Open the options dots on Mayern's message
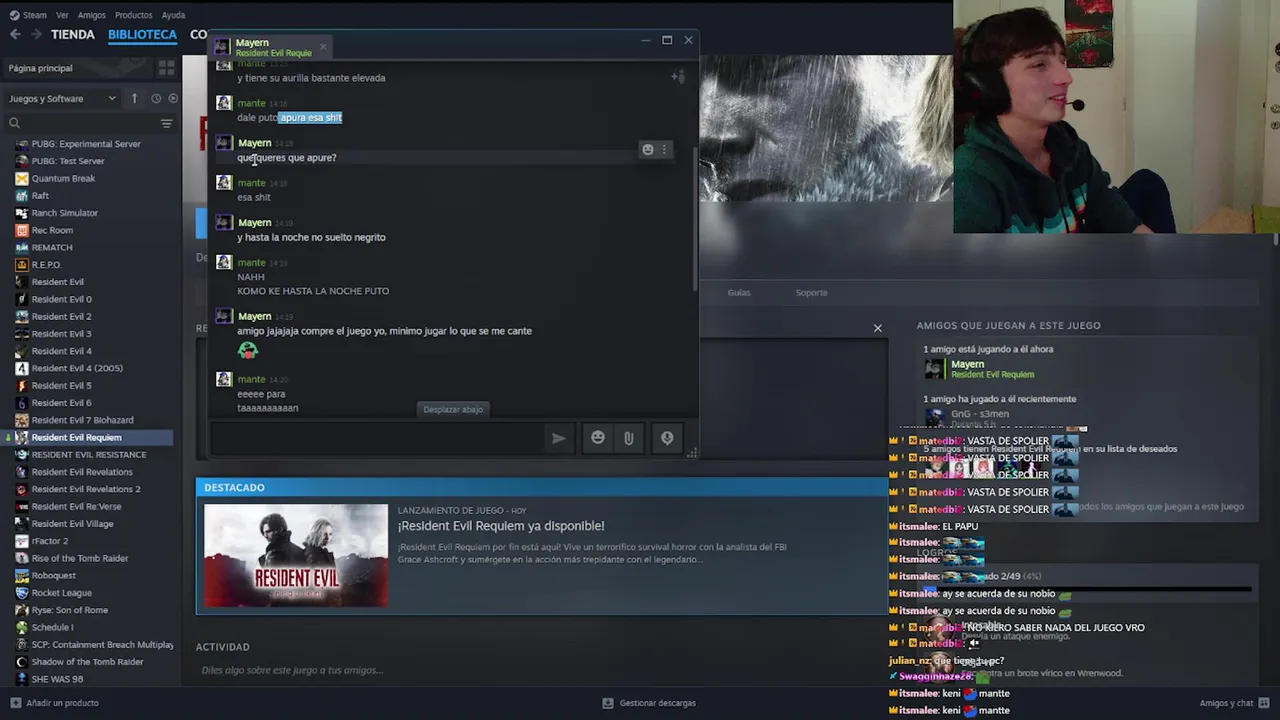The width and height of the screenshot is (1280, 720). (x=664, y=150)
